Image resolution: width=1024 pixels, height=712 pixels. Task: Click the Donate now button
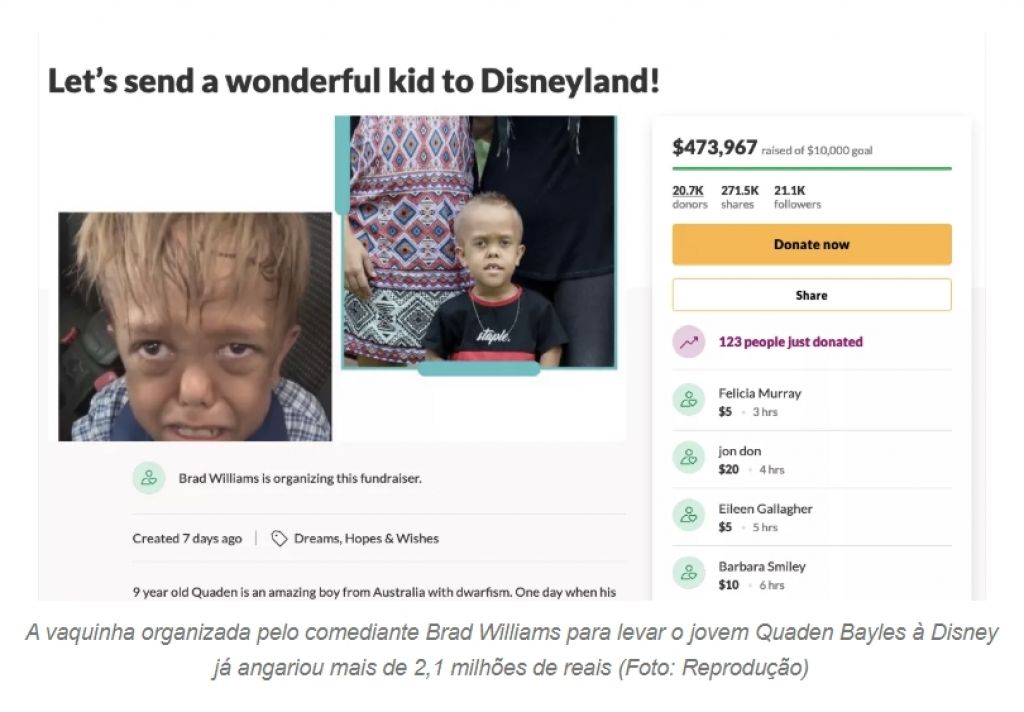point(812,244)
